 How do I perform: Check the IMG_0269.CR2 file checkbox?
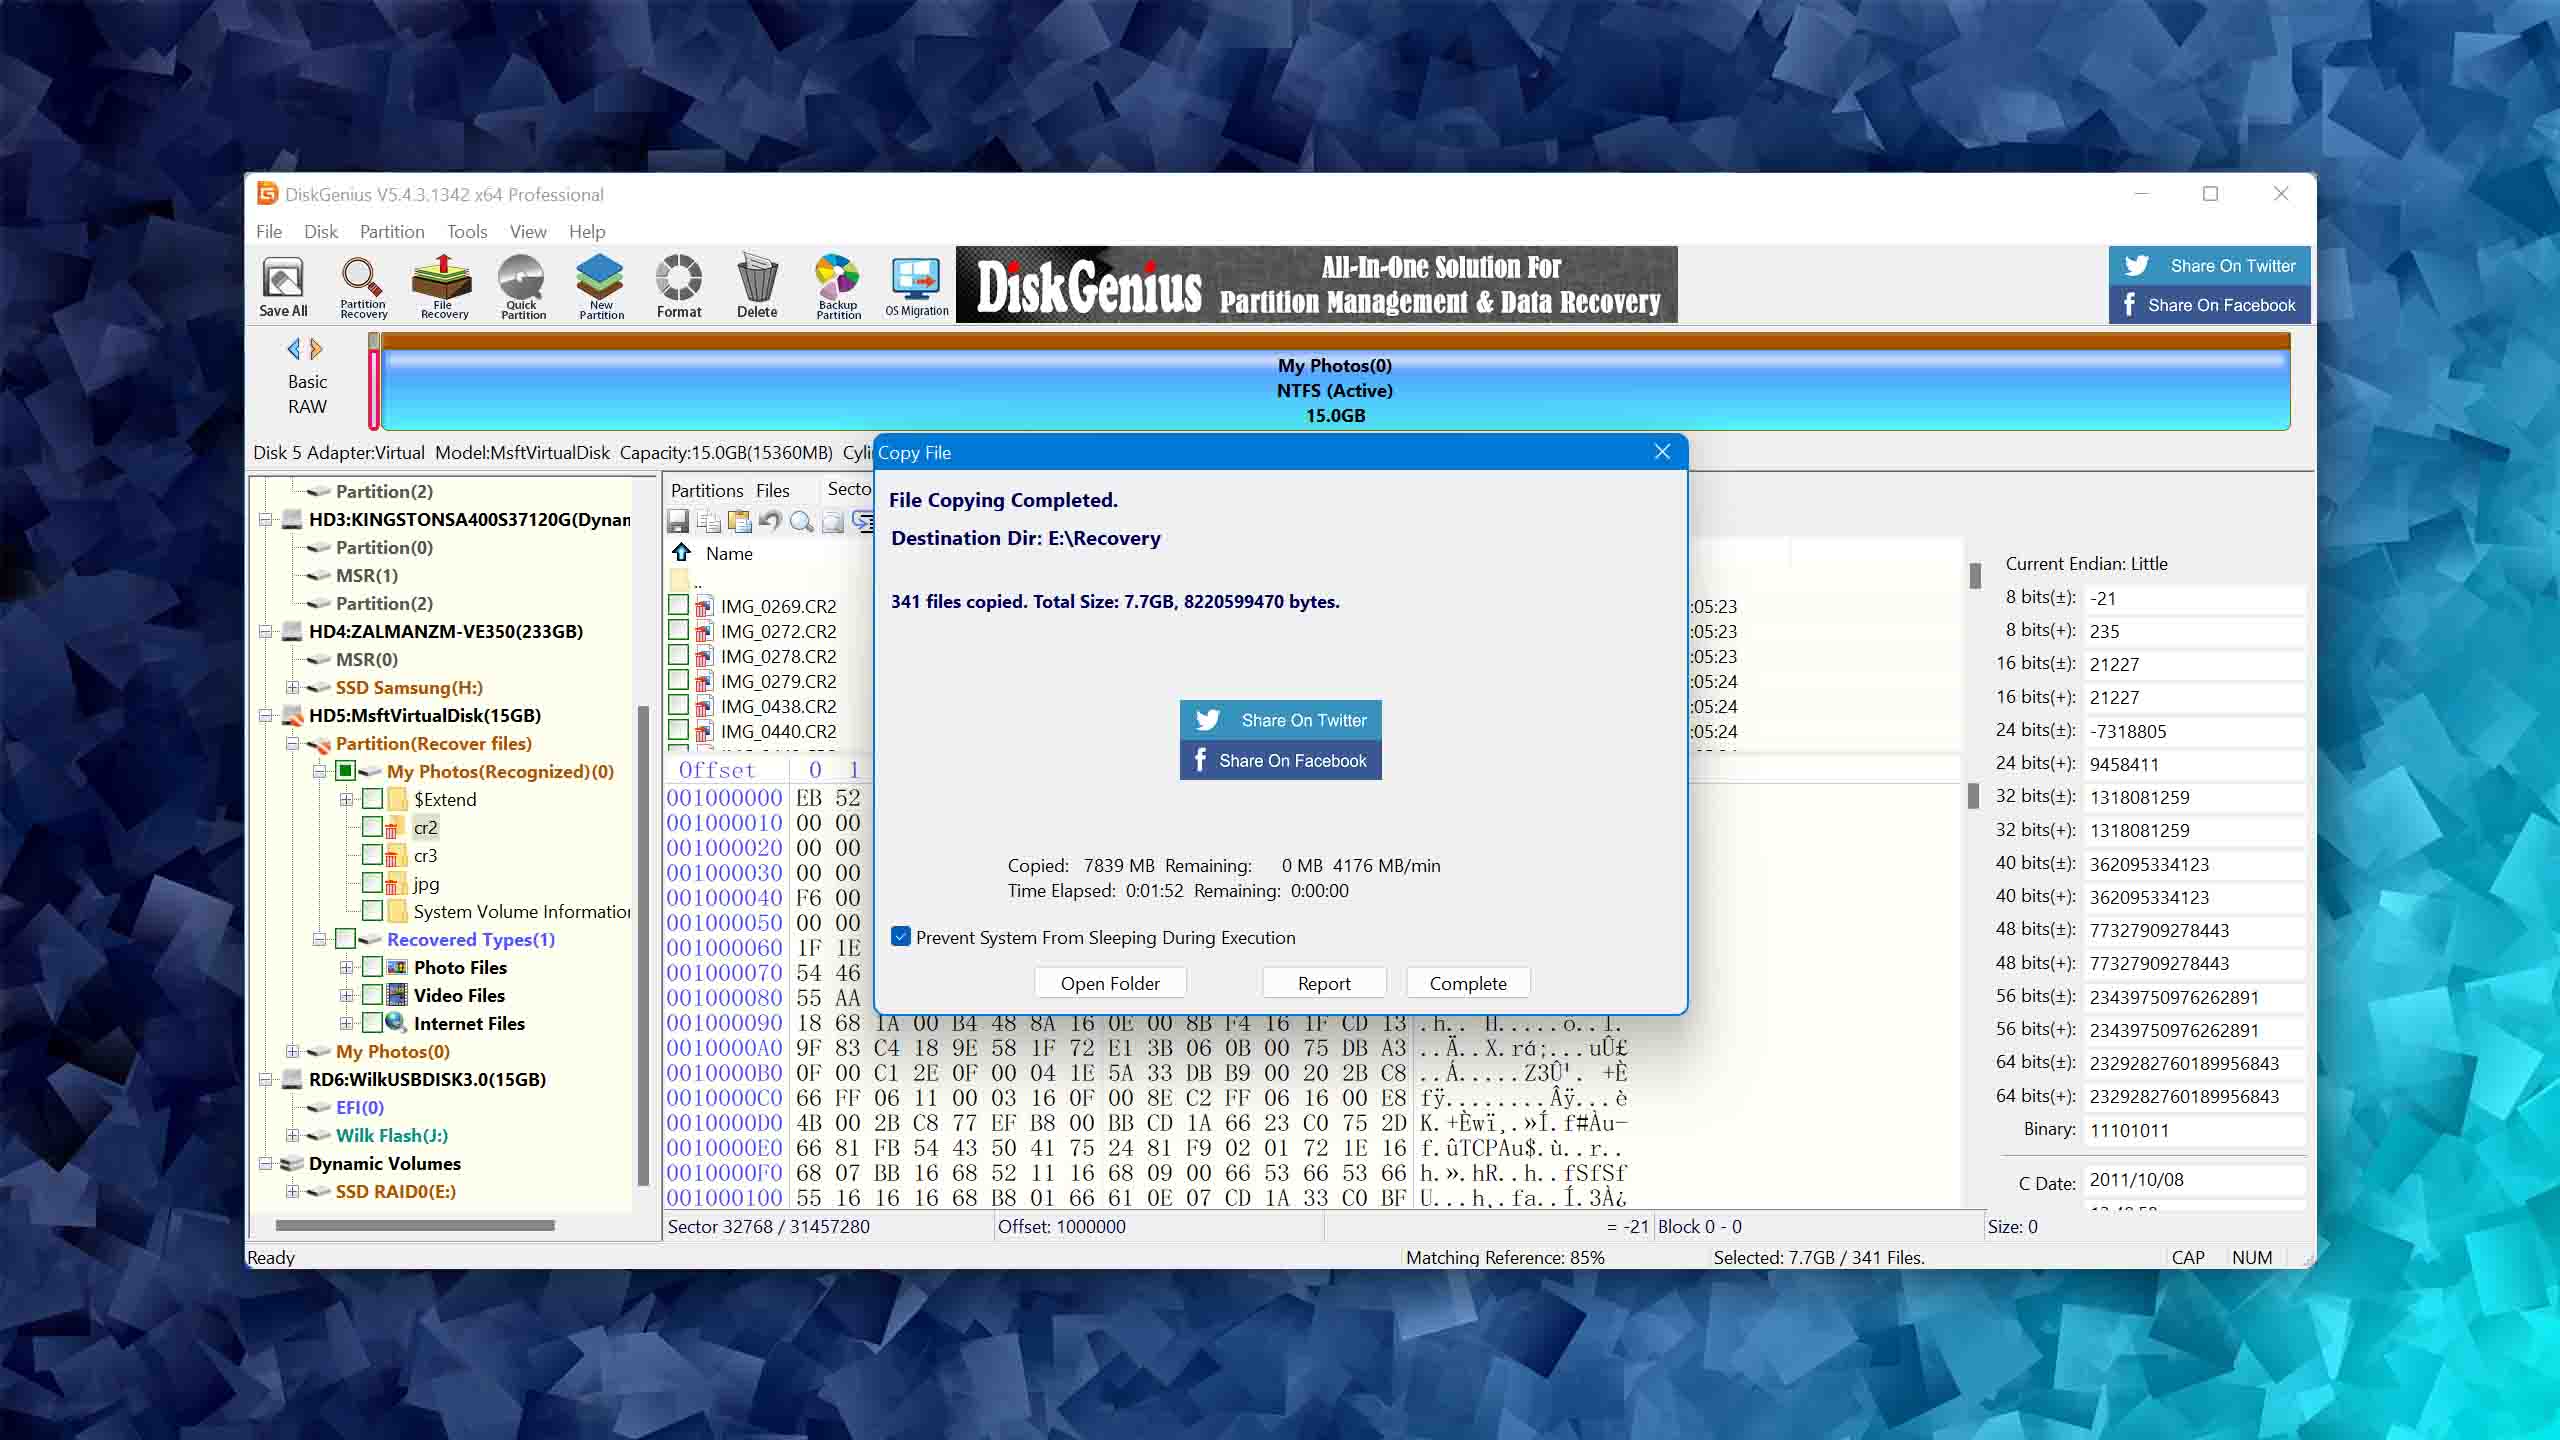679,605
